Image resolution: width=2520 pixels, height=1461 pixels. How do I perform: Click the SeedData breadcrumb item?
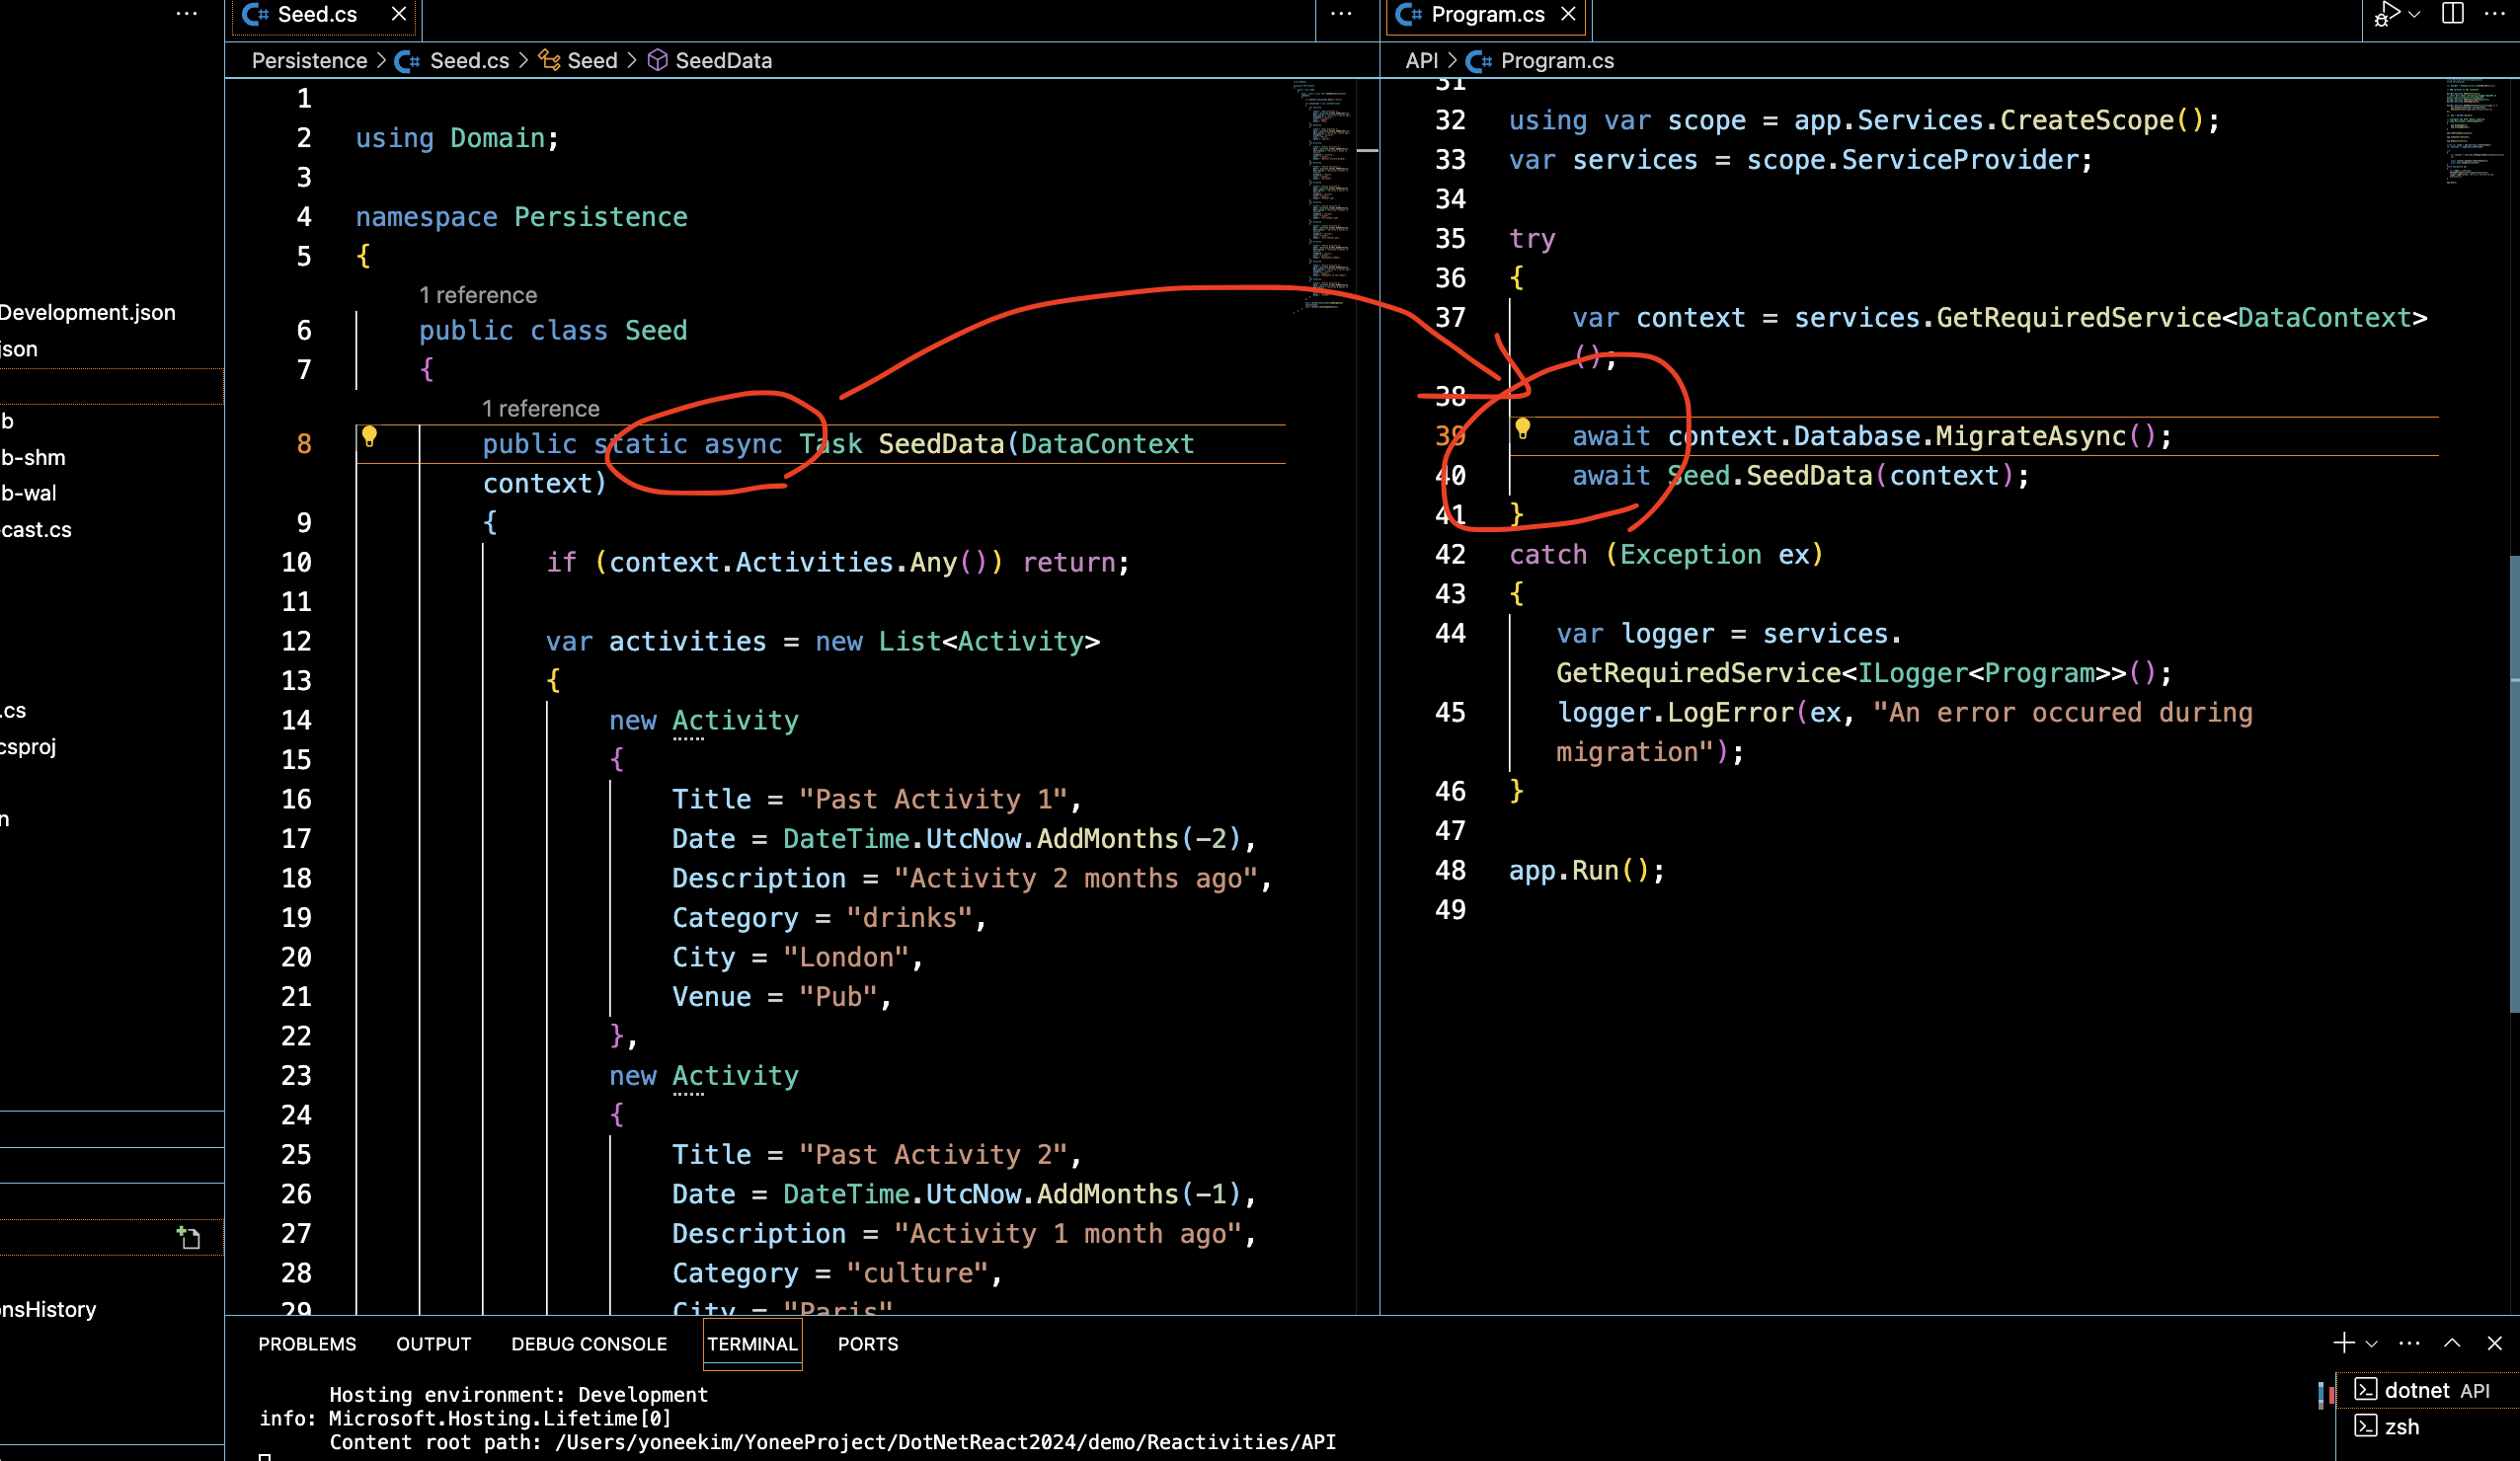pyautogui.click(x=722, y=61)
